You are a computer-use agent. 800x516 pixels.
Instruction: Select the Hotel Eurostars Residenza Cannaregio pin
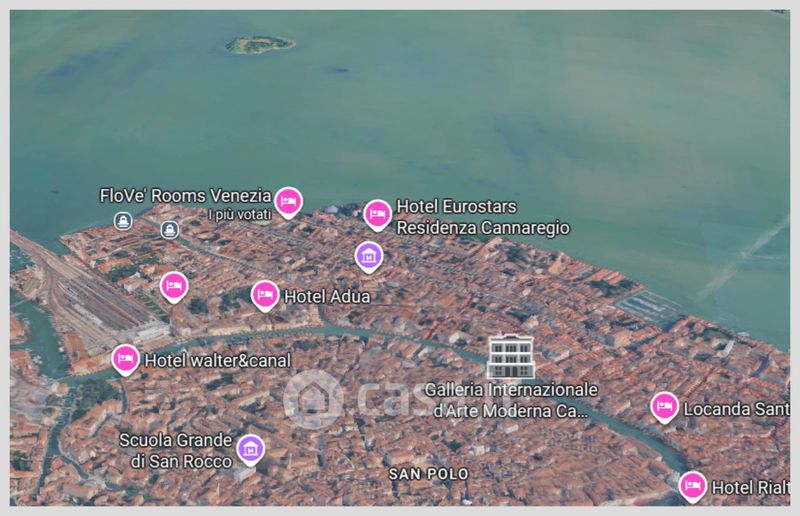coord(377,213)
